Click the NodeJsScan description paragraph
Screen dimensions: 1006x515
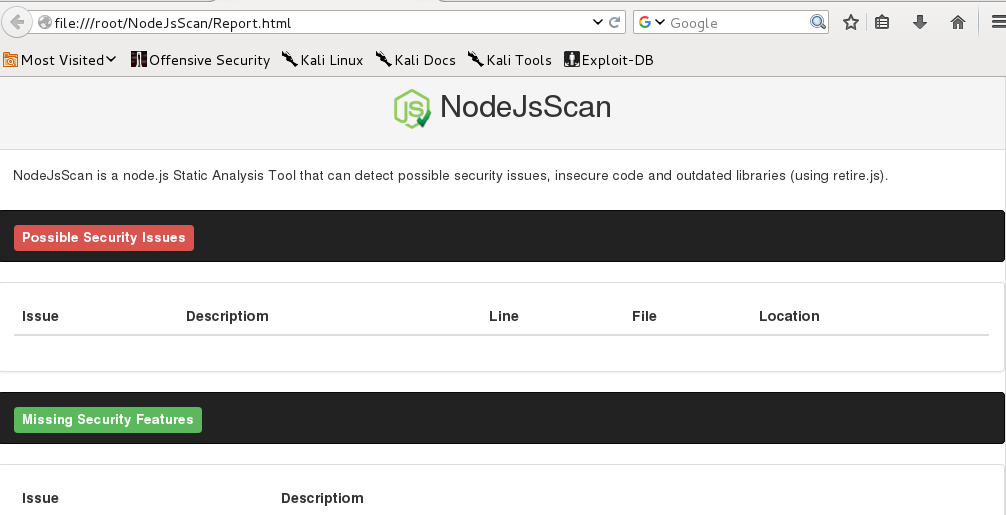click(x=450, y=176)
